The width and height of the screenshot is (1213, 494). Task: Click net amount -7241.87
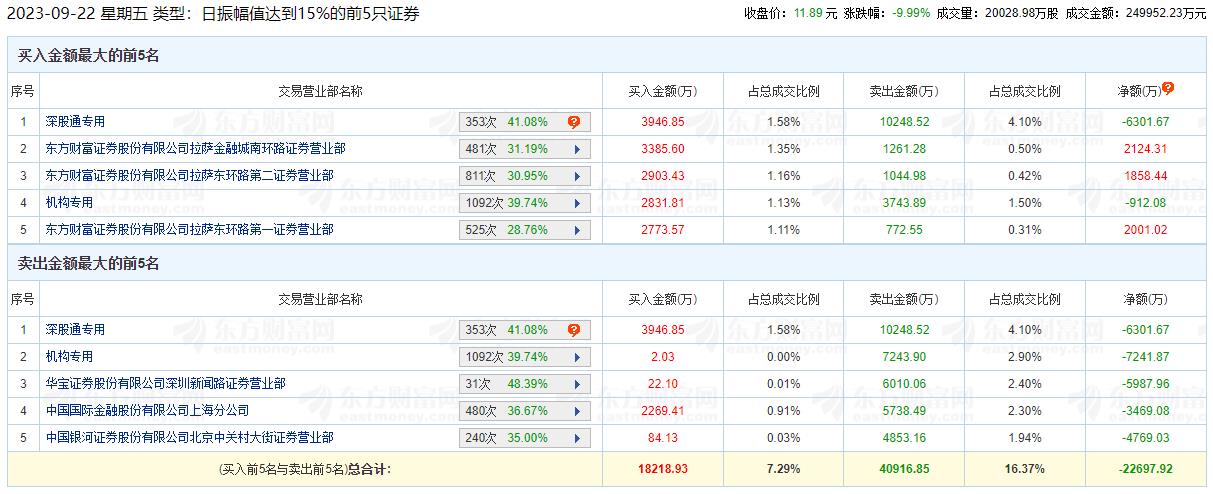(1145, 357)
